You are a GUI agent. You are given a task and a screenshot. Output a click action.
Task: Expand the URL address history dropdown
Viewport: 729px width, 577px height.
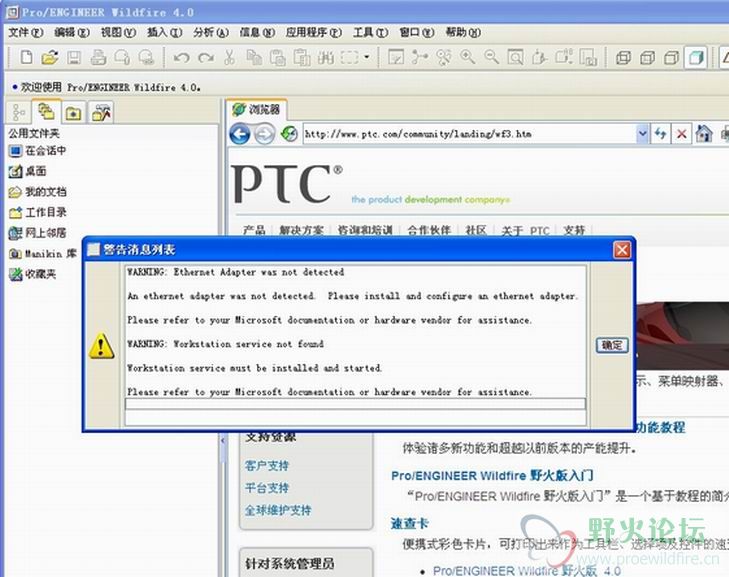pyautogui.click(x=642, y=134)
